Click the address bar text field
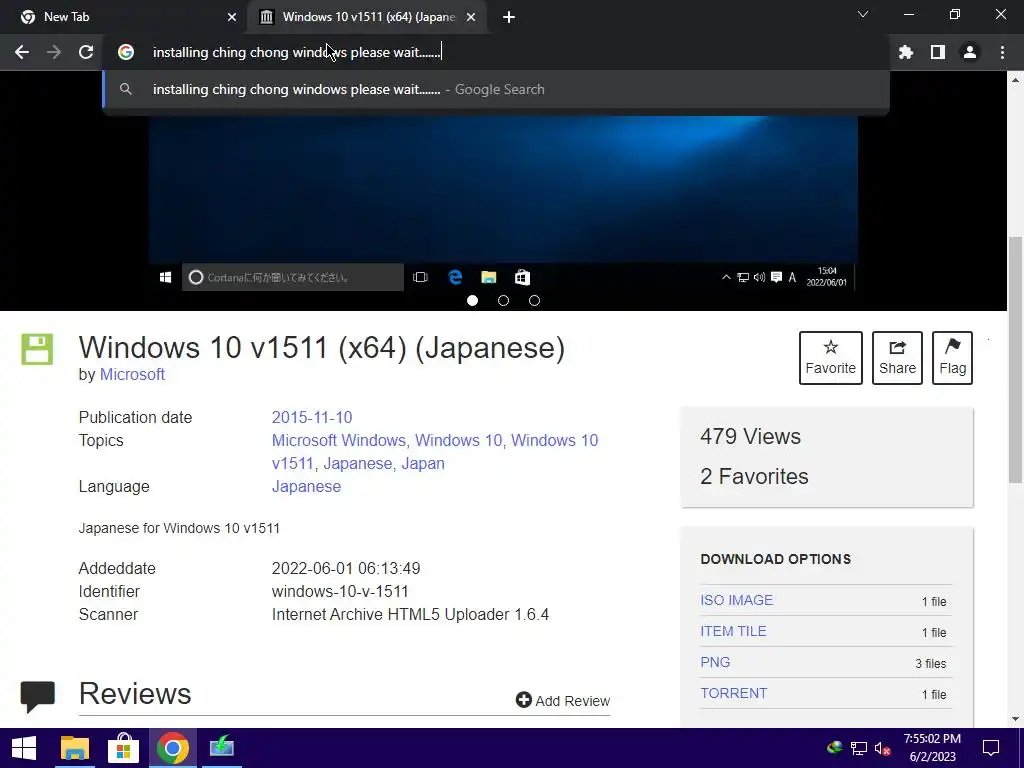This screenshot has width=1024, height=768. point(496,52)
